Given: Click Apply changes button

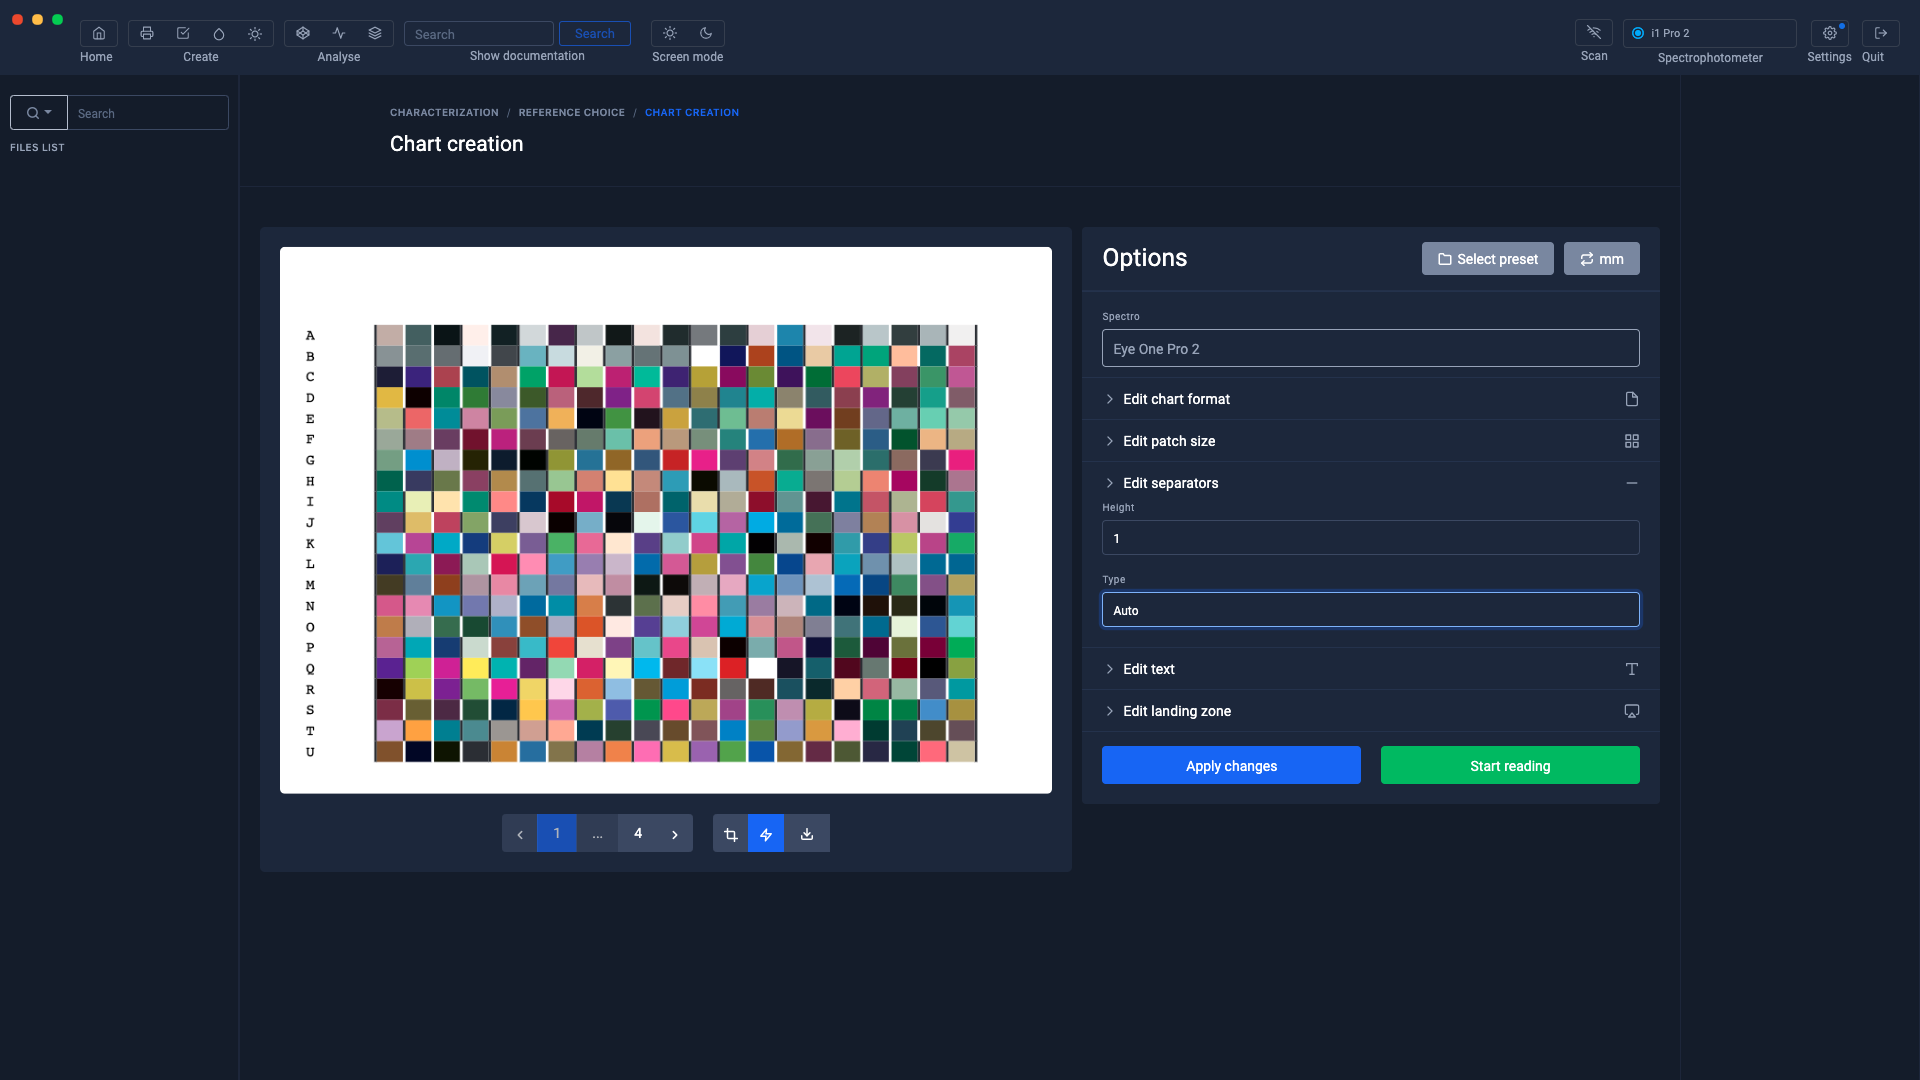Looking at the screenshot, I should (x=1231, y=765).
